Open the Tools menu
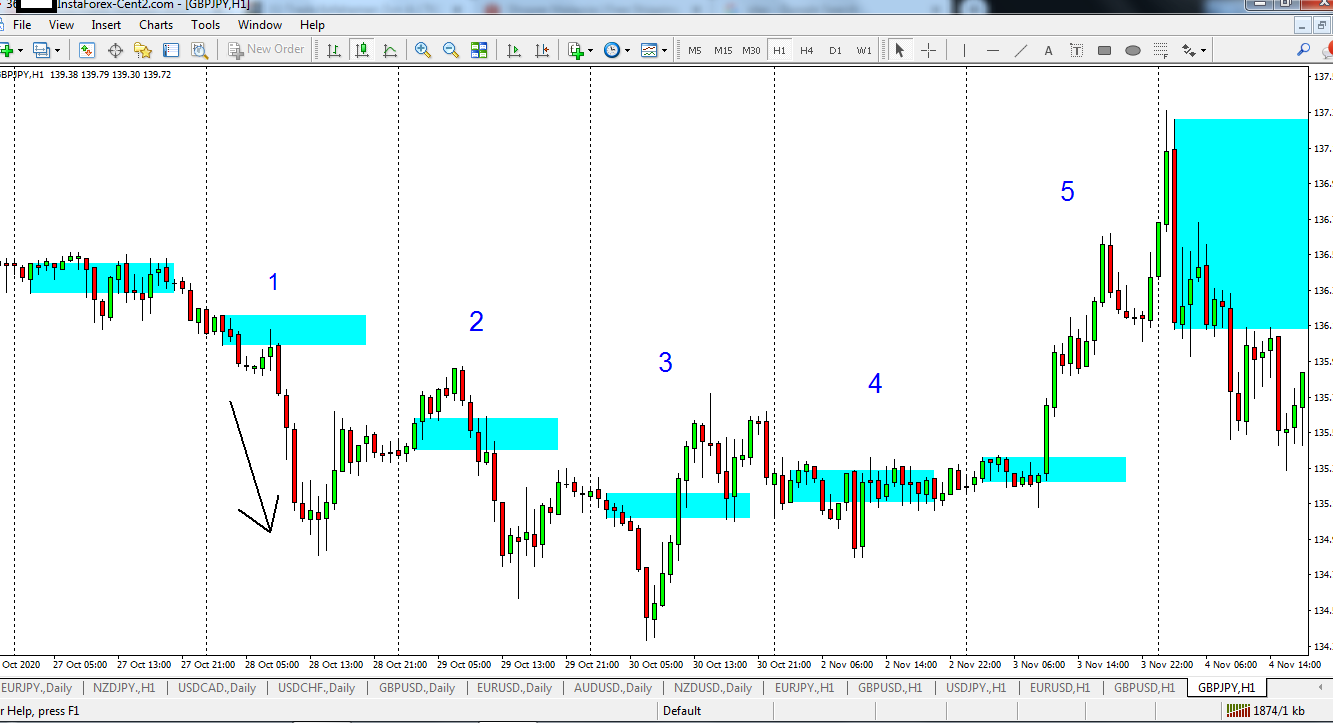The height and width of the screenshot is (723, 1333). pos(205,25)
